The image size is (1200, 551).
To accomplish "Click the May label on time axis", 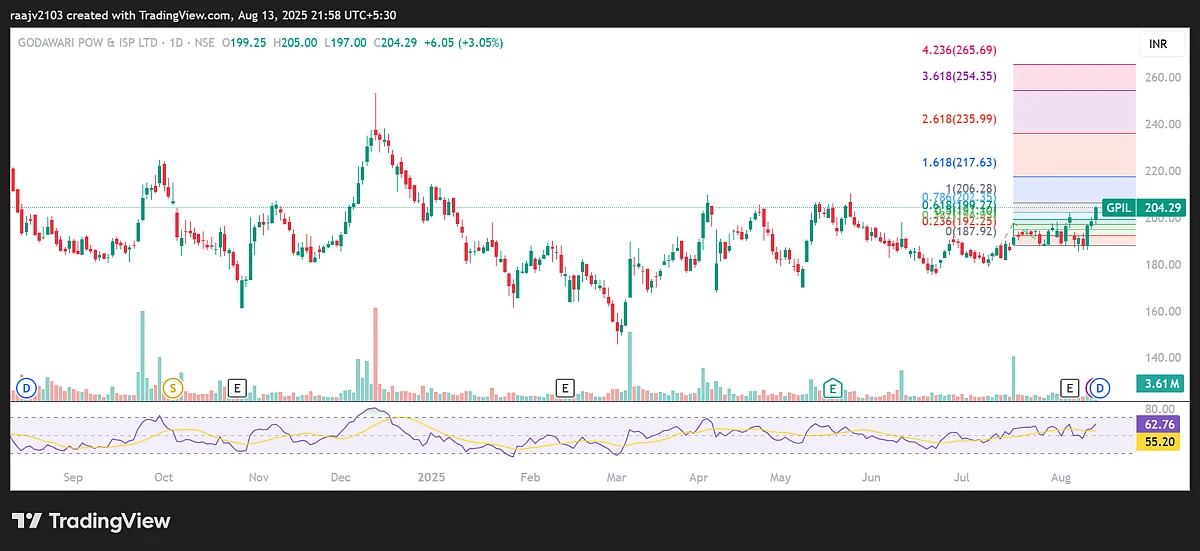I will pyautogui.click(x=782, y=477).
